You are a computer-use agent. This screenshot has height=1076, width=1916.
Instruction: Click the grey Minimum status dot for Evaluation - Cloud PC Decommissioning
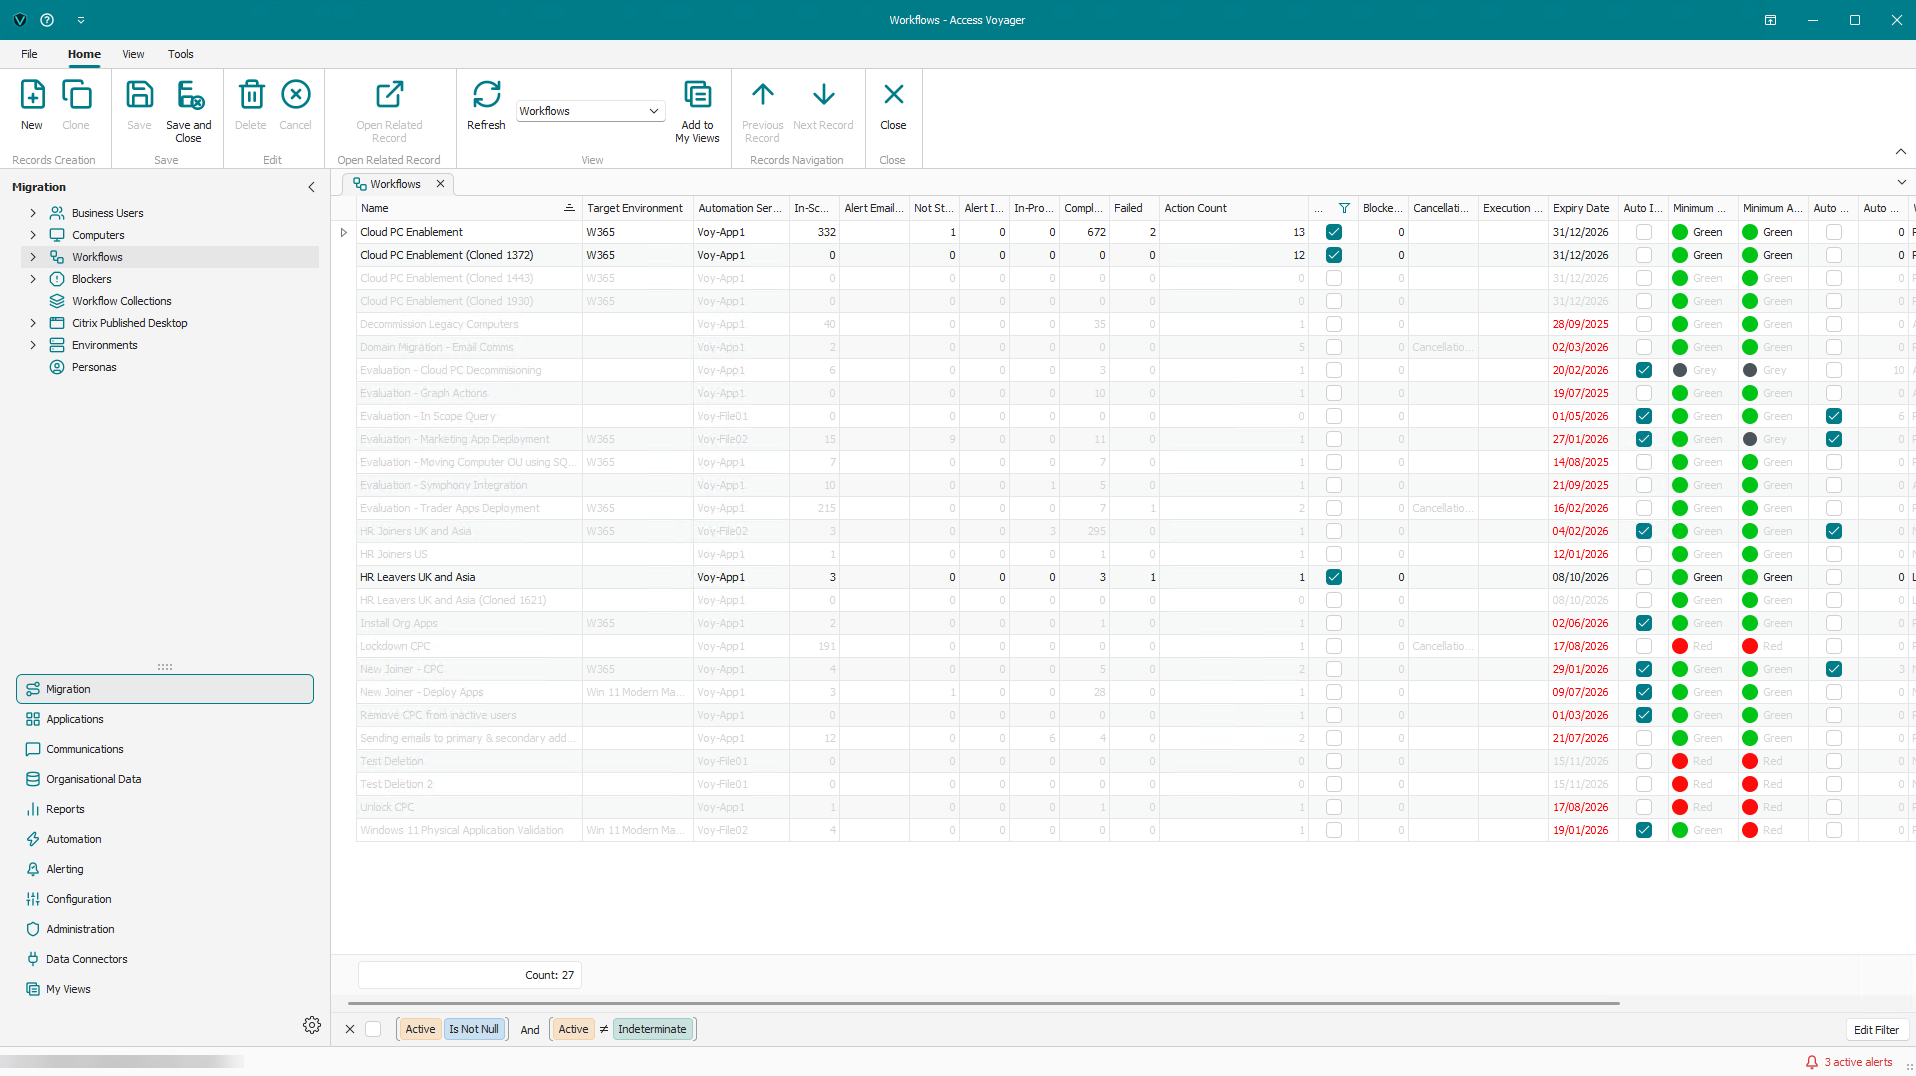(1680, 370)
